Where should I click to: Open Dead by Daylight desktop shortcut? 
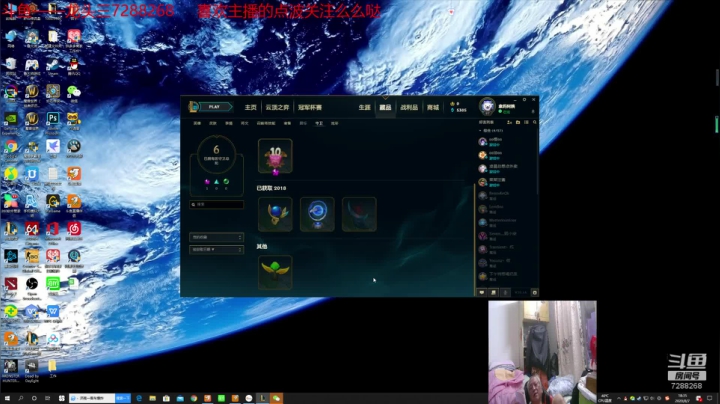pyautogui.click(x=32, y=370)
